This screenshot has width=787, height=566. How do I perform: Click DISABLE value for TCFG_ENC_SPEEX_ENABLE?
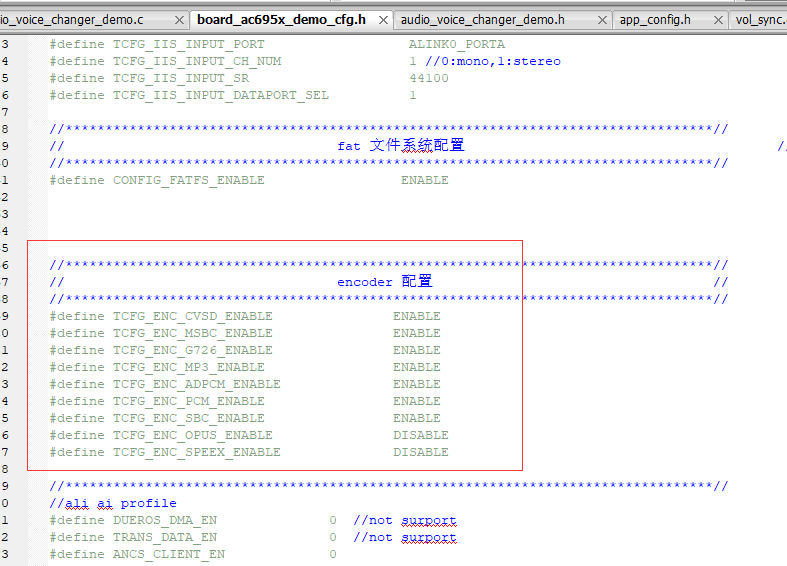(x=421, y=453)
